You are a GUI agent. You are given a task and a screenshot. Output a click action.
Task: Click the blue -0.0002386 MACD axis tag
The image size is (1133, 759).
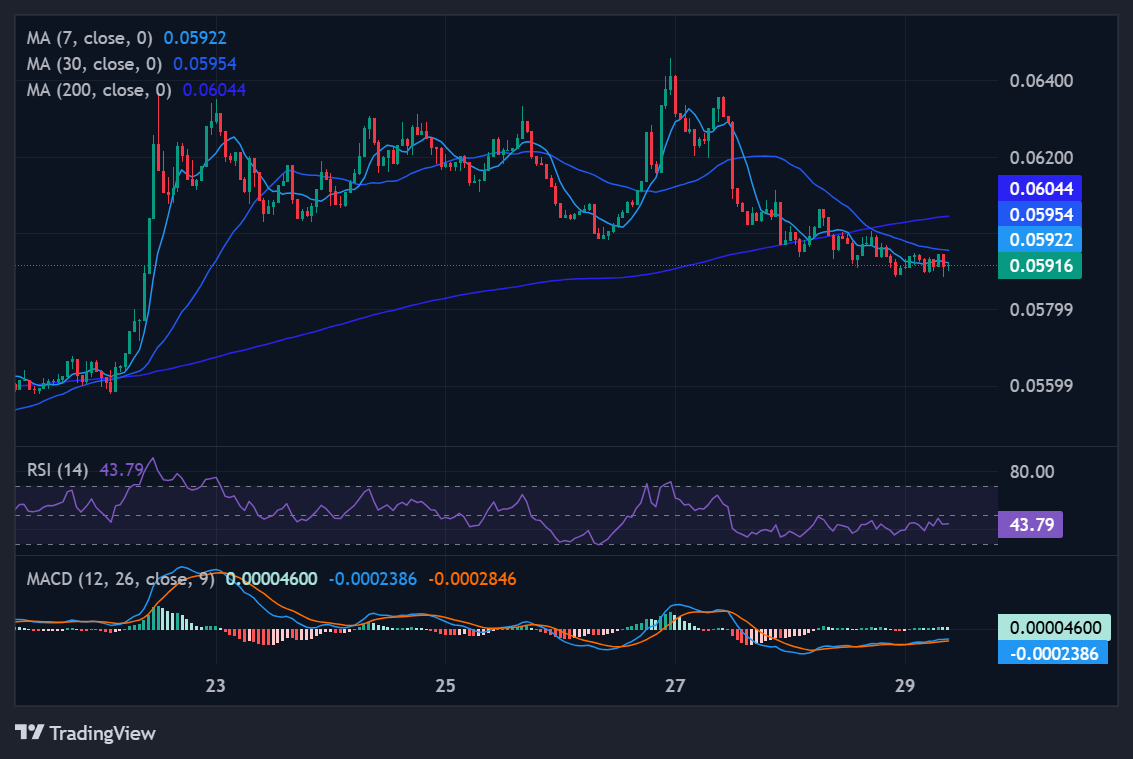(x=1054, y=654)
